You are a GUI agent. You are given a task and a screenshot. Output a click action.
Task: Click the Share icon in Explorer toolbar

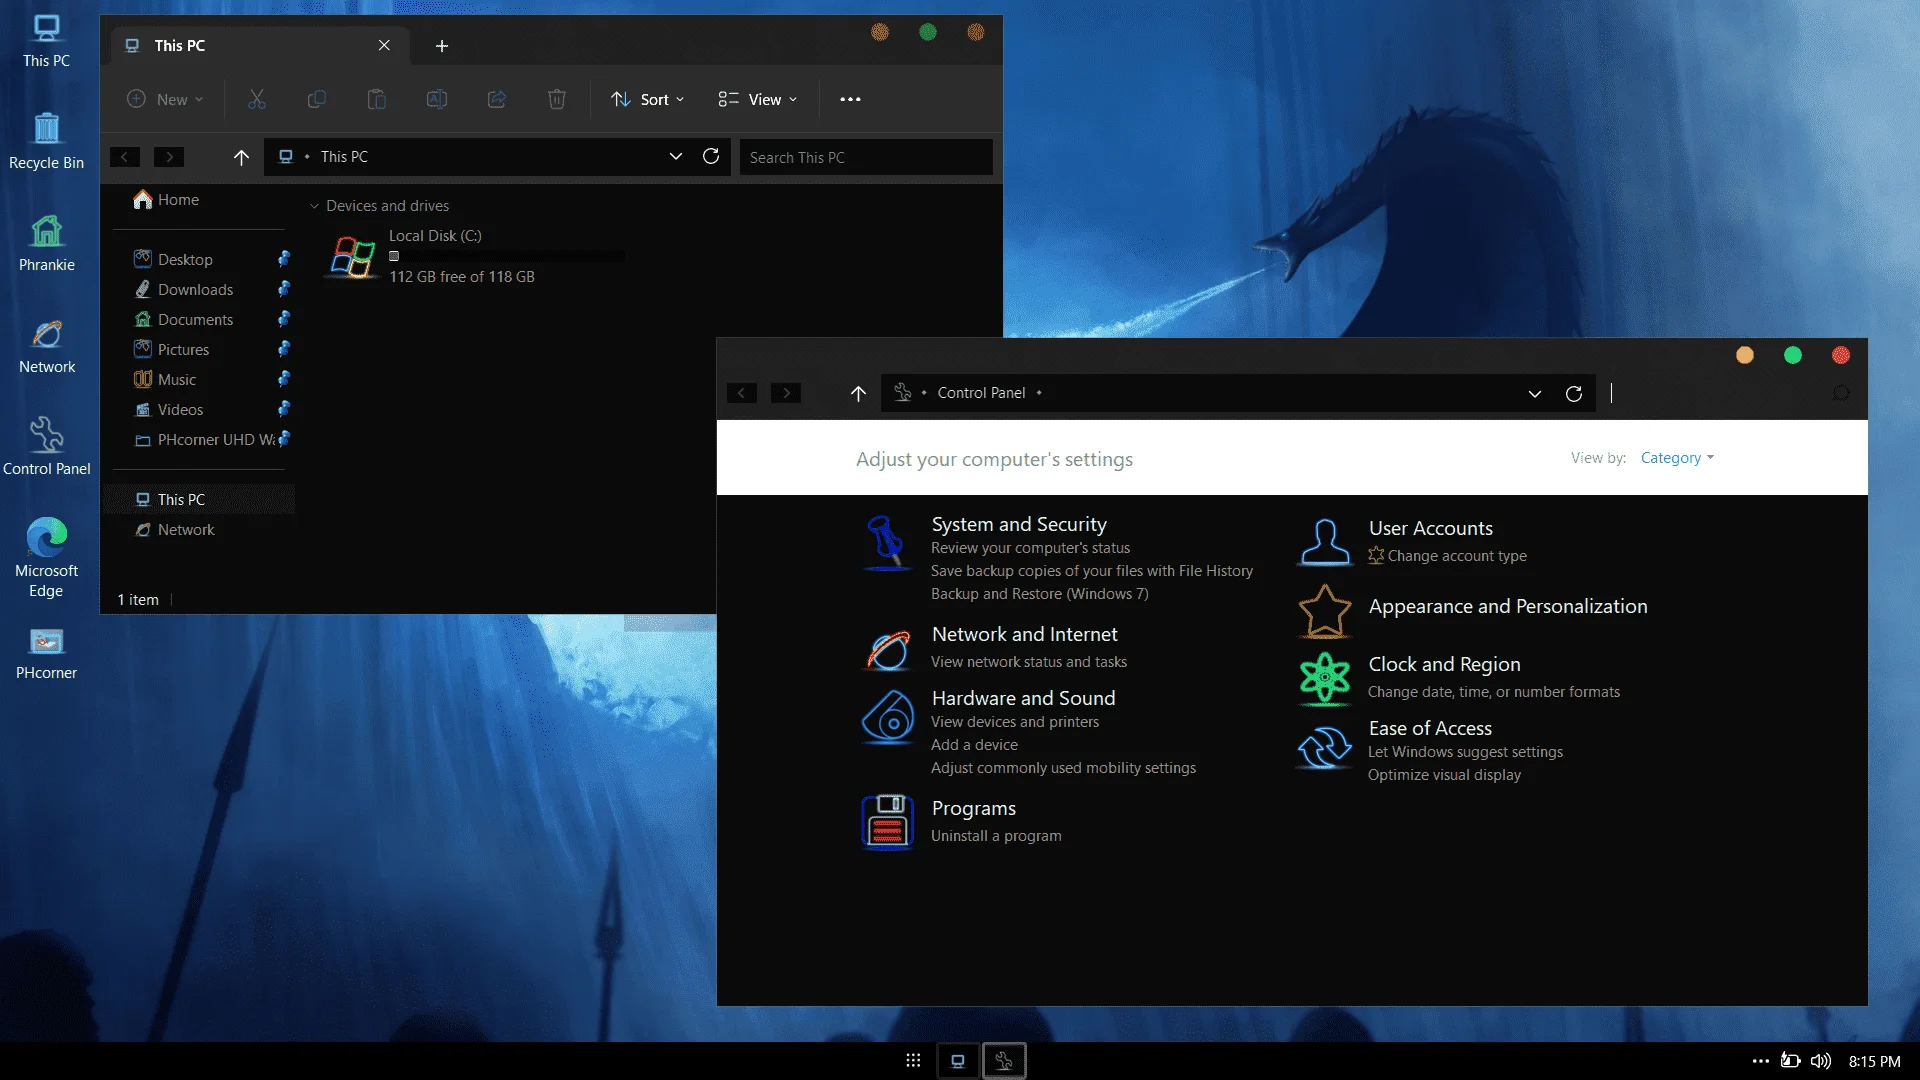point(497,99)
